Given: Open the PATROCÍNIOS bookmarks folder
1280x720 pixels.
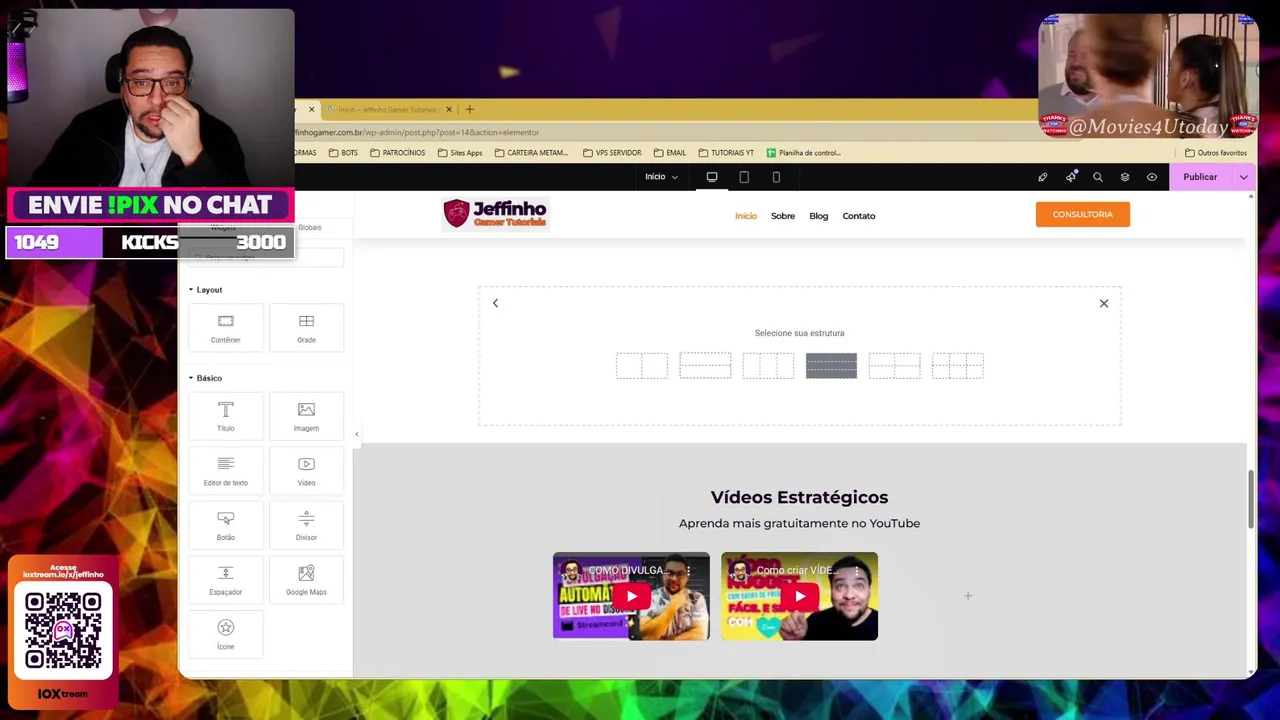Looking at the screenshot, I should (x=397, y=153).
